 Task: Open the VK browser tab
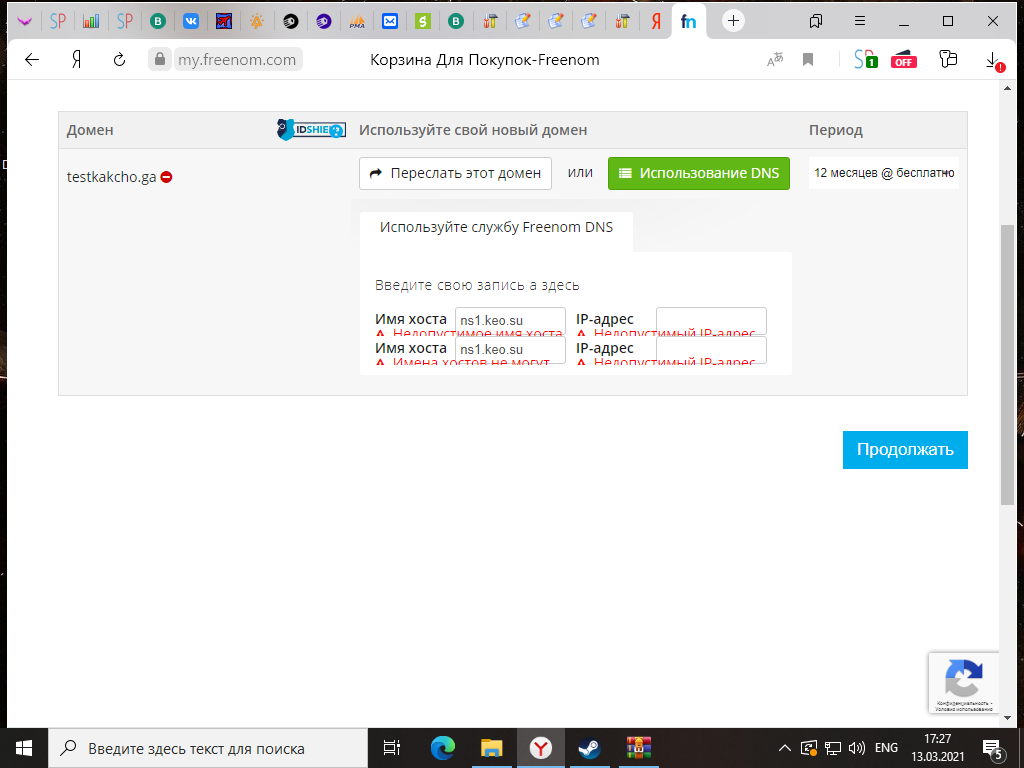(x=191, y=21)
